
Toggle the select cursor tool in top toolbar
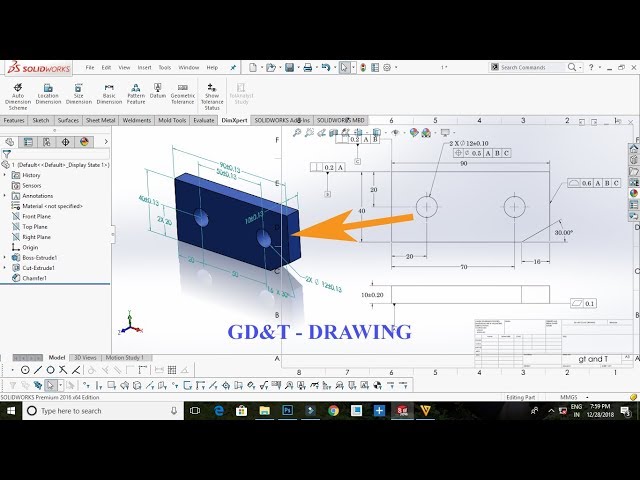(x=344, y=67)
